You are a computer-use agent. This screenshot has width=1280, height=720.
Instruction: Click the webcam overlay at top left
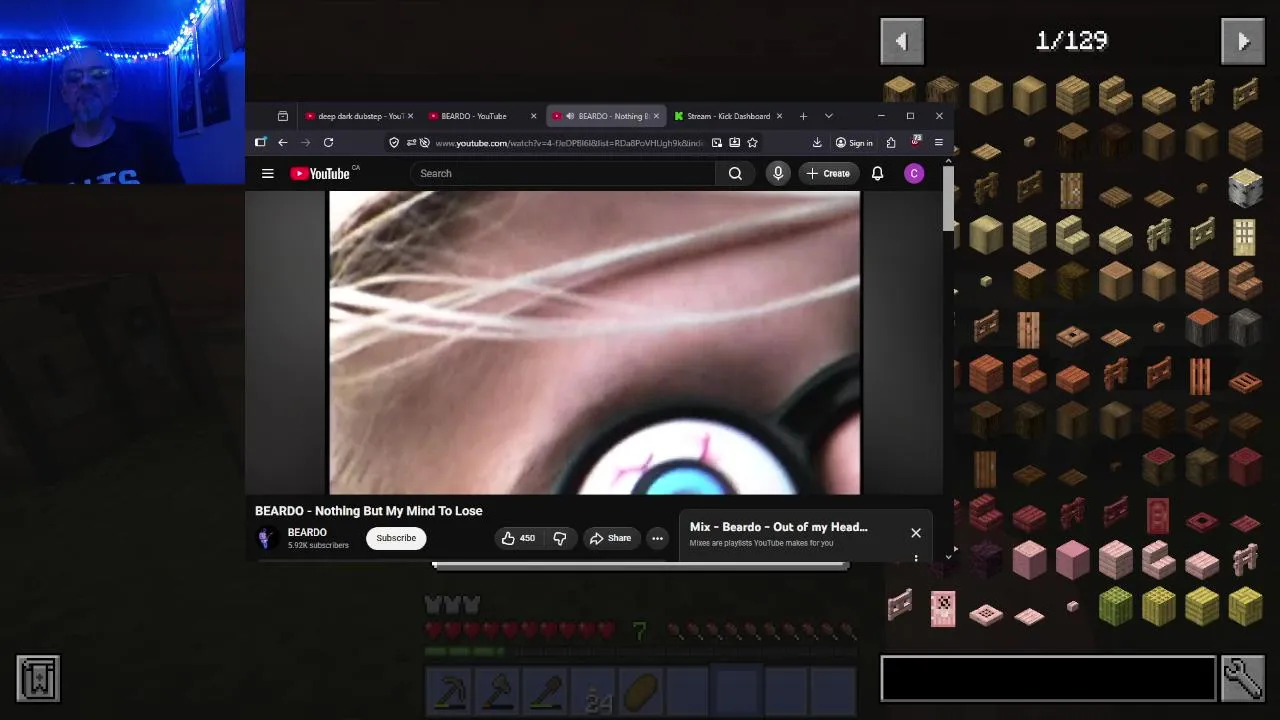tap(122, 92)
